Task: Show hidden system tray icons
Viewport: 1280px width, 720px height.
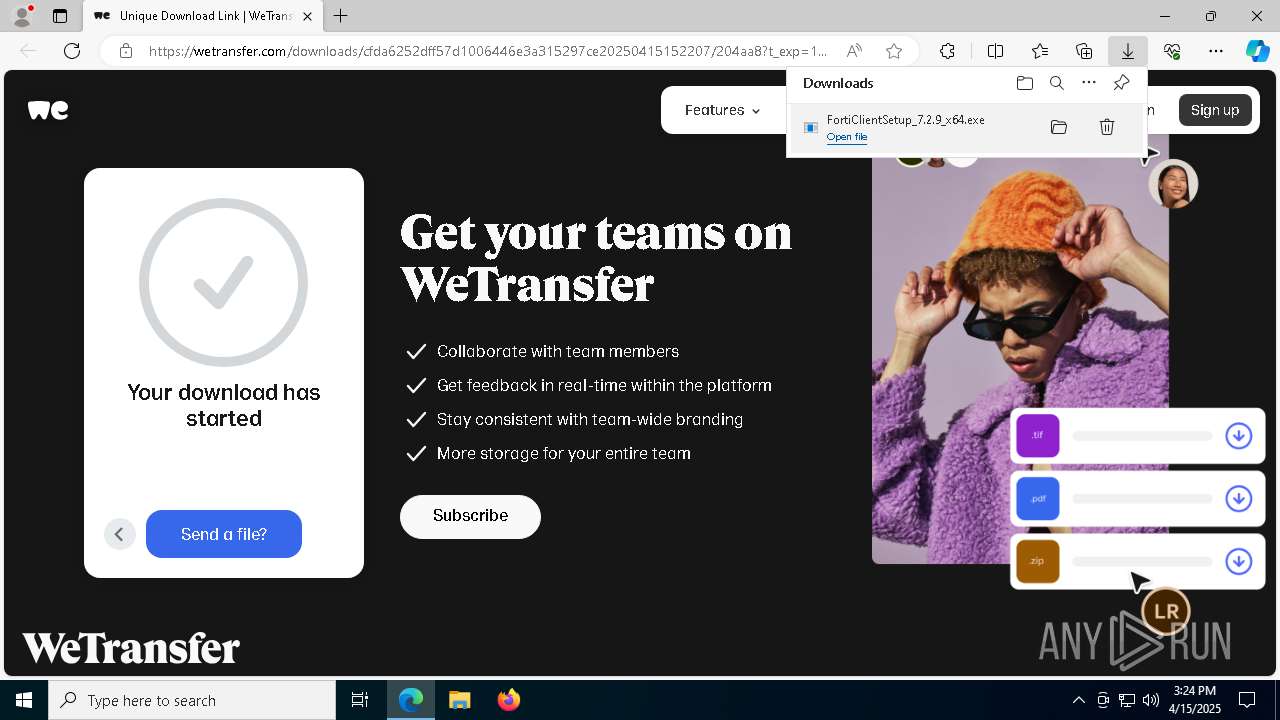Action: pyautogui.click(x=1079, y=700)
